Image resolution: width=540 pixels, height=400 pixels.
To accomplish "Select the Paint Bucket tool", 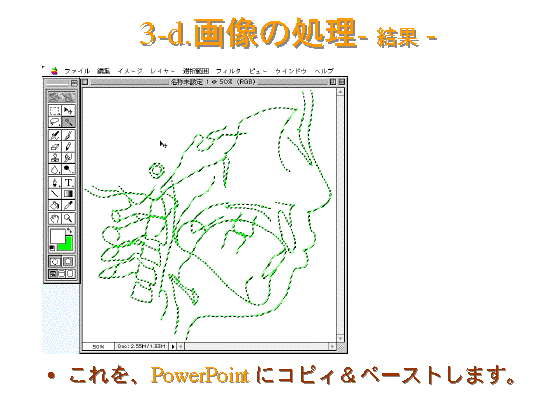I will point(55,205).
